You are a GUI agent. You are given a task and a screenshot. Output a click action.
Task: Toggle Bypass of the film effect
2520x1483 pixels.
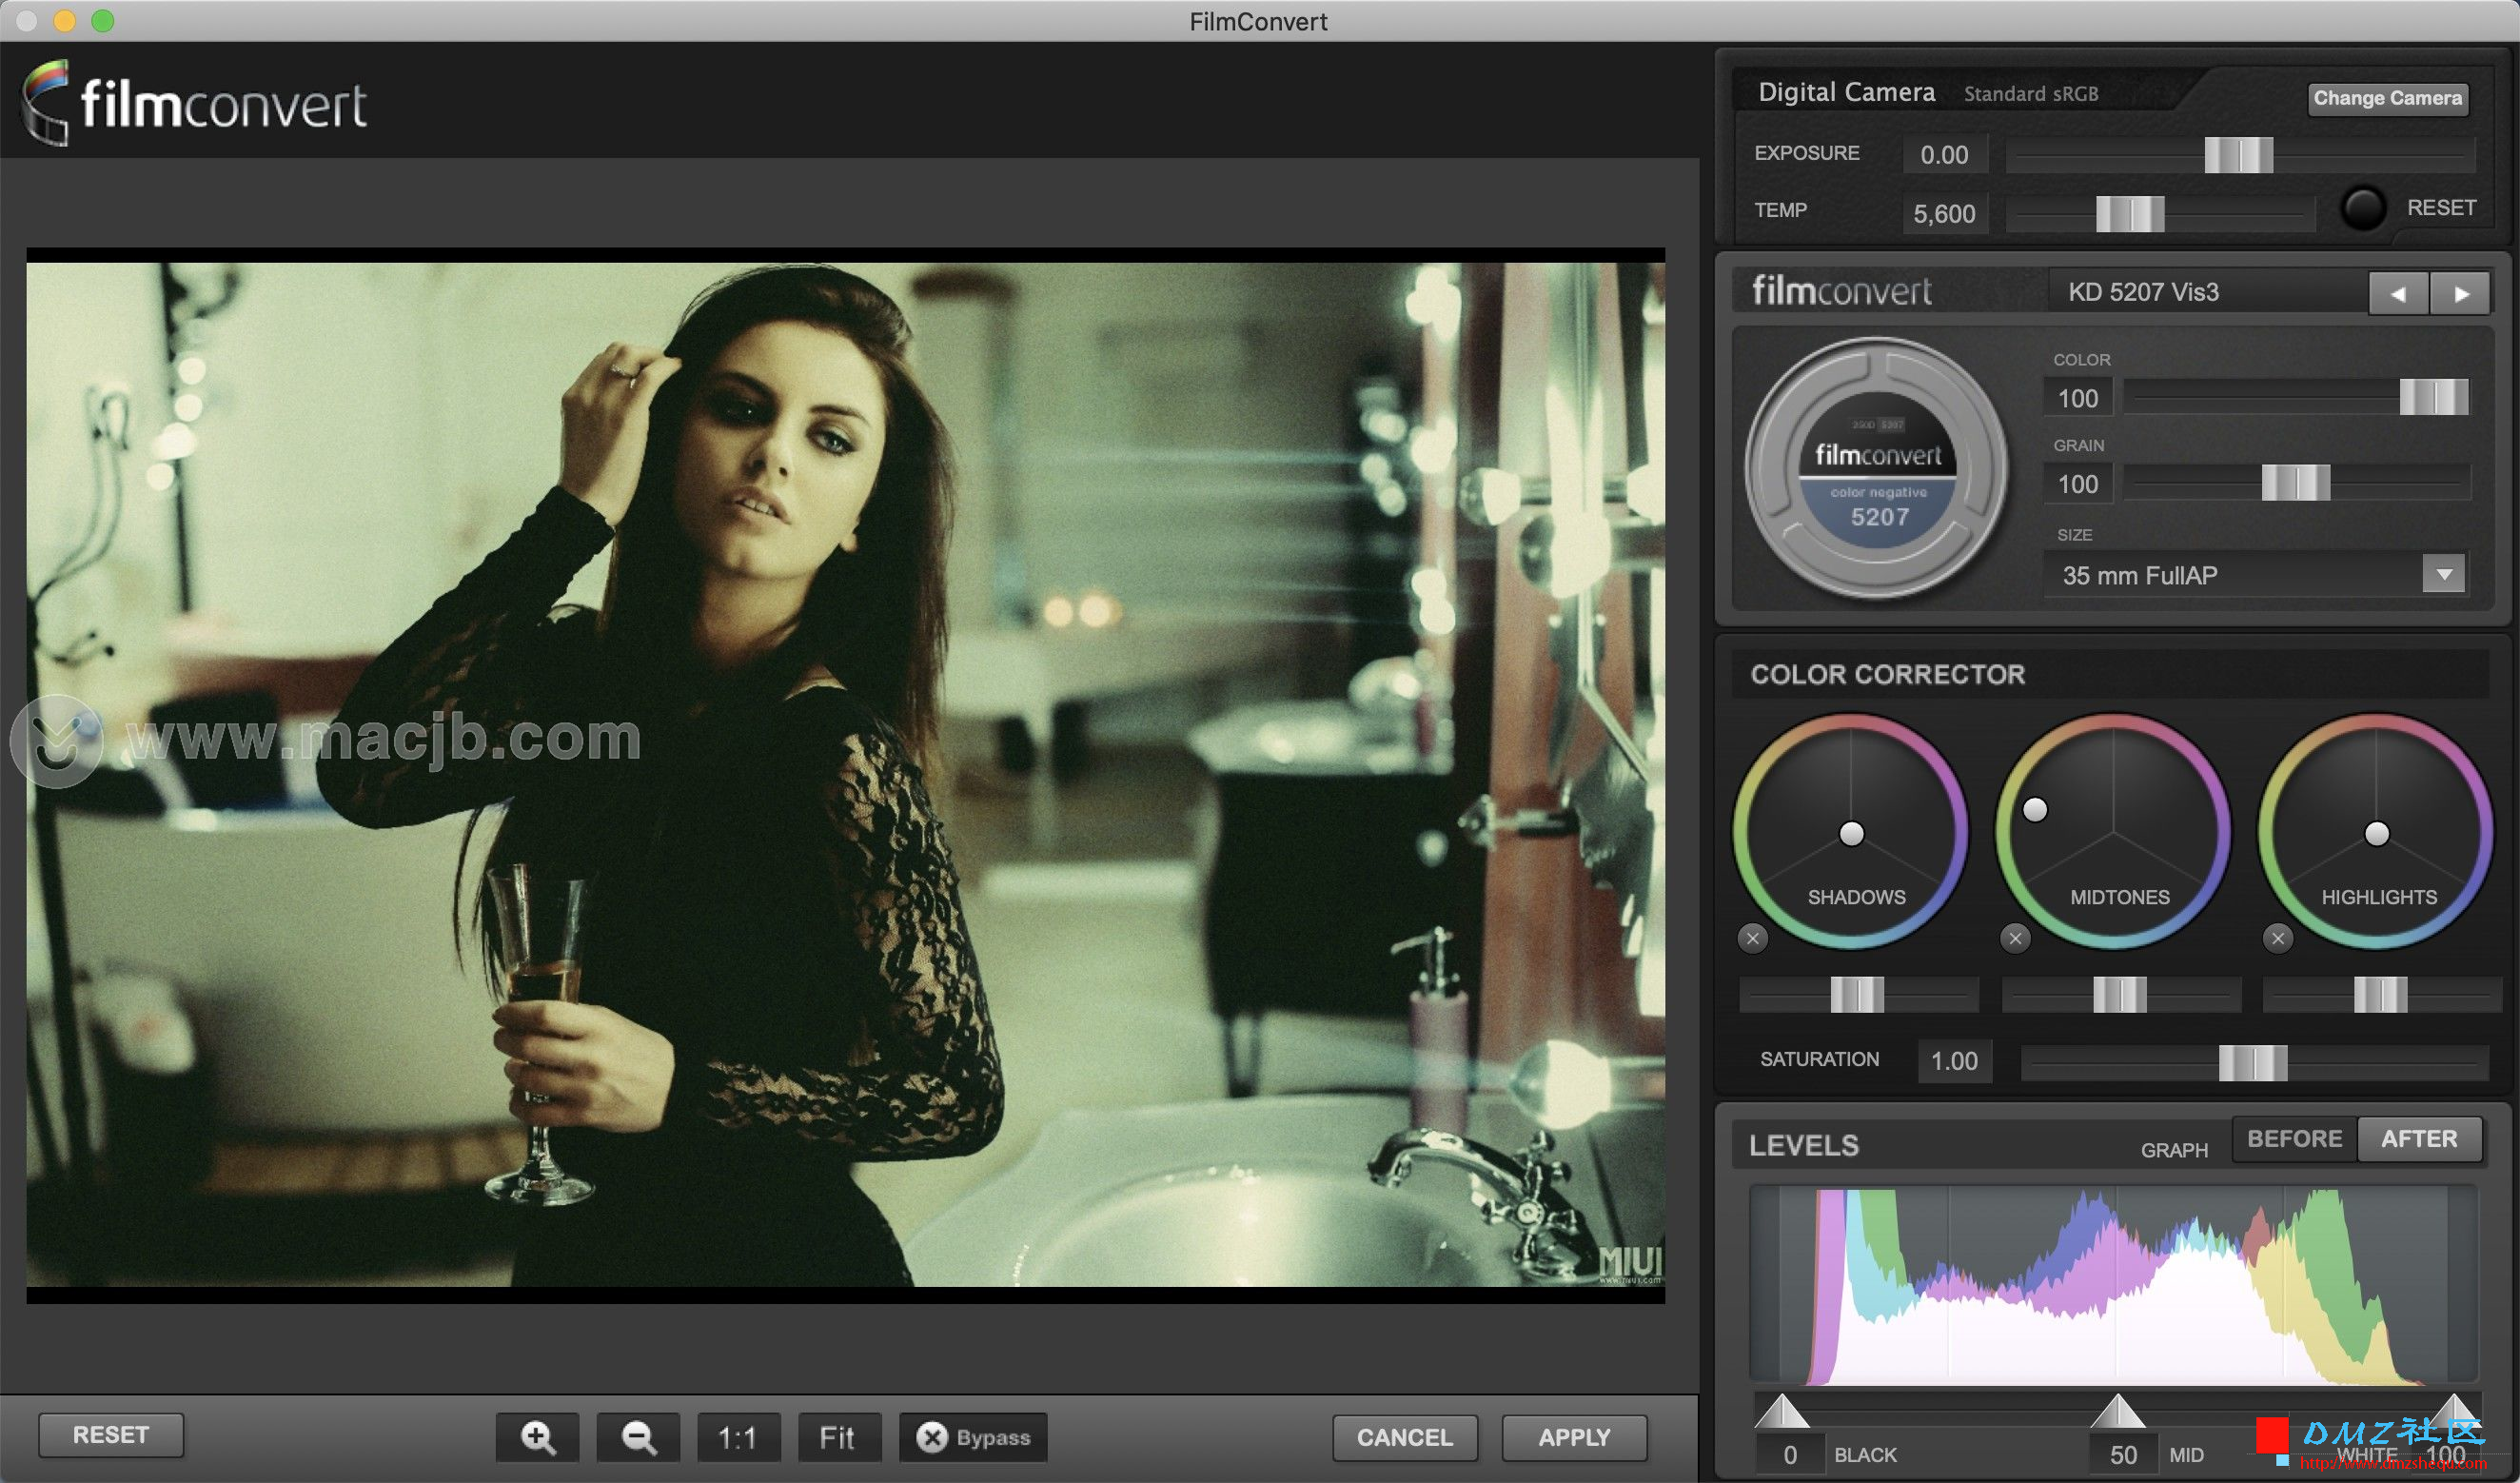pyautogui.click(x=973, y=1437)
